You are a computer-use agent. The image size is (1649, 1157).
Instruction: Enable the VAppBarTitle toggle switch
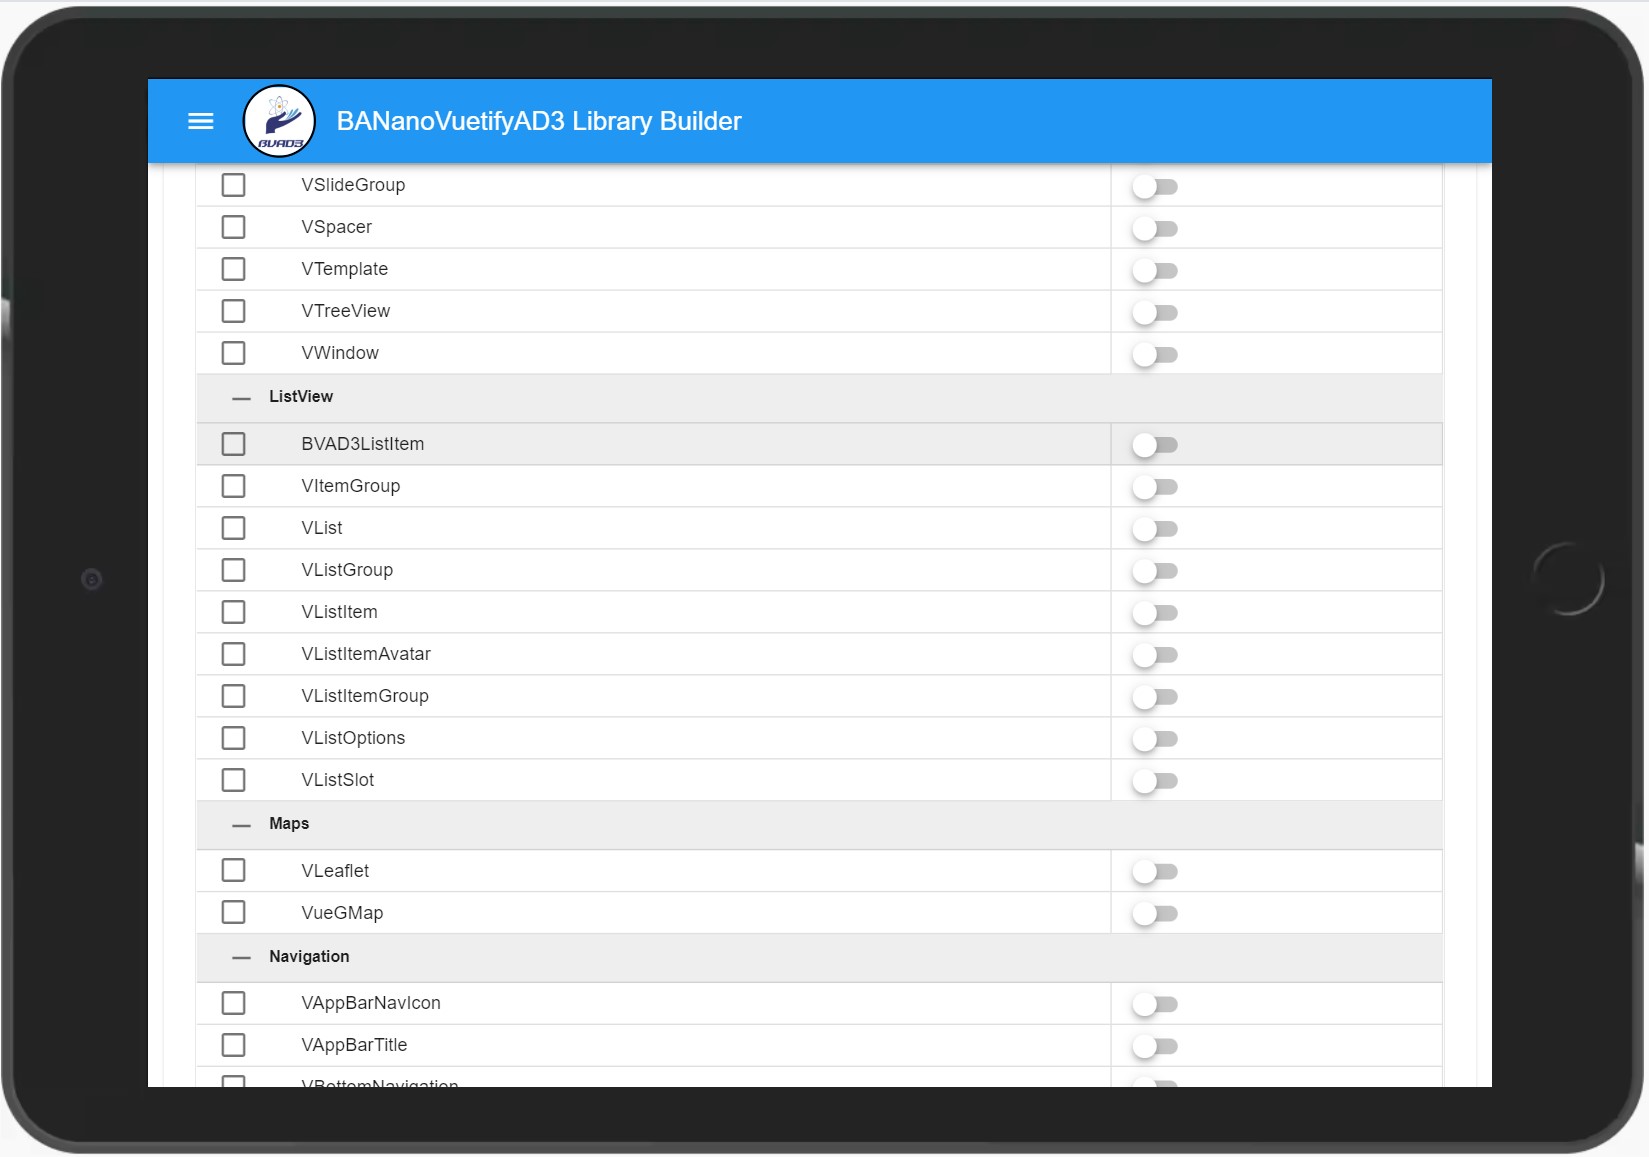(1156, 1046)
